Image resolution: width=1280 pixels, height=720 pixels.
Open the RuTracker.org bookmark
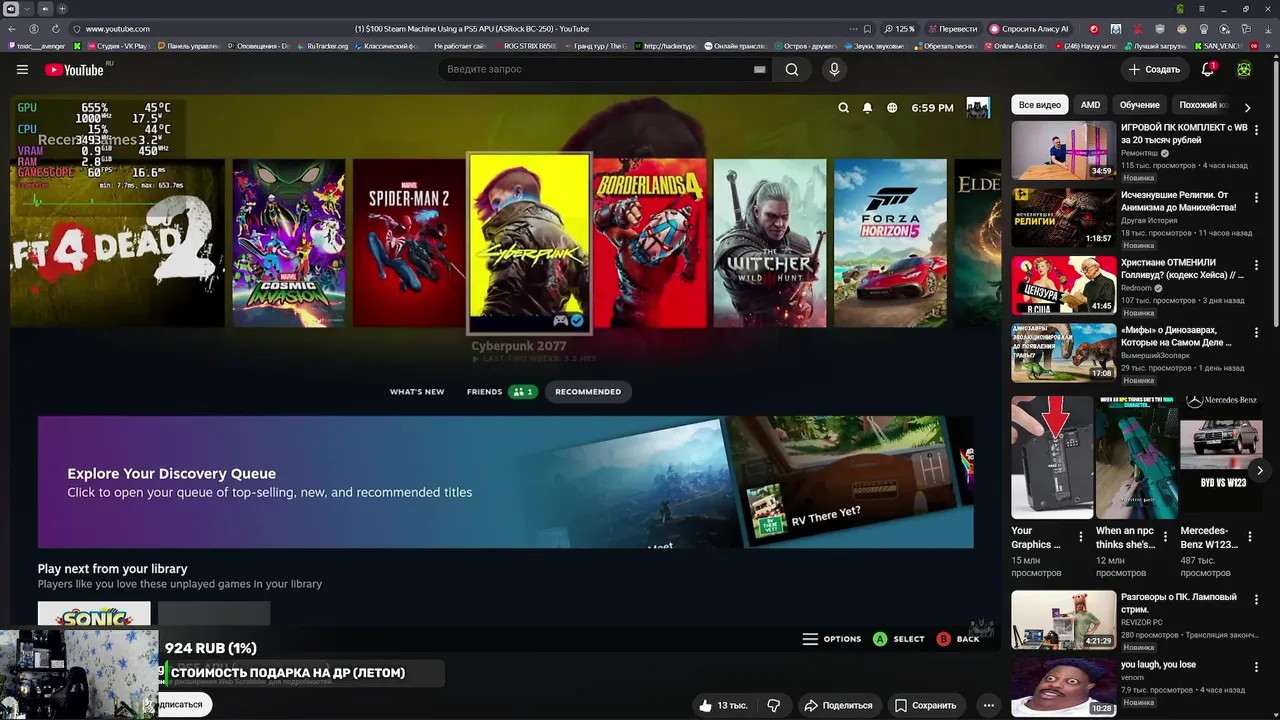[322, 46]
